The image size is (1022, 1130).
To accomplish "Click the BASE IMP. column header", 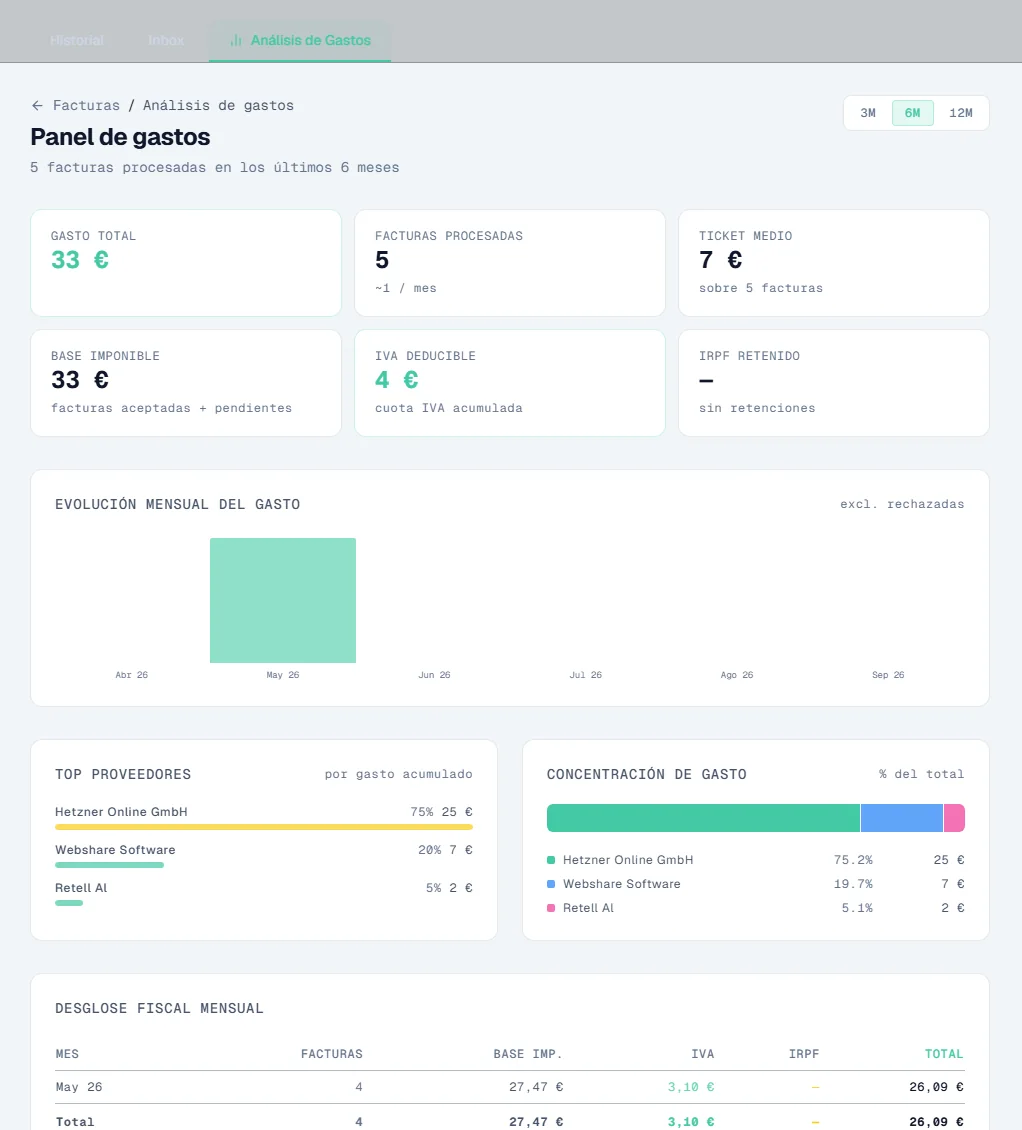I will [x=528, y=1054].
